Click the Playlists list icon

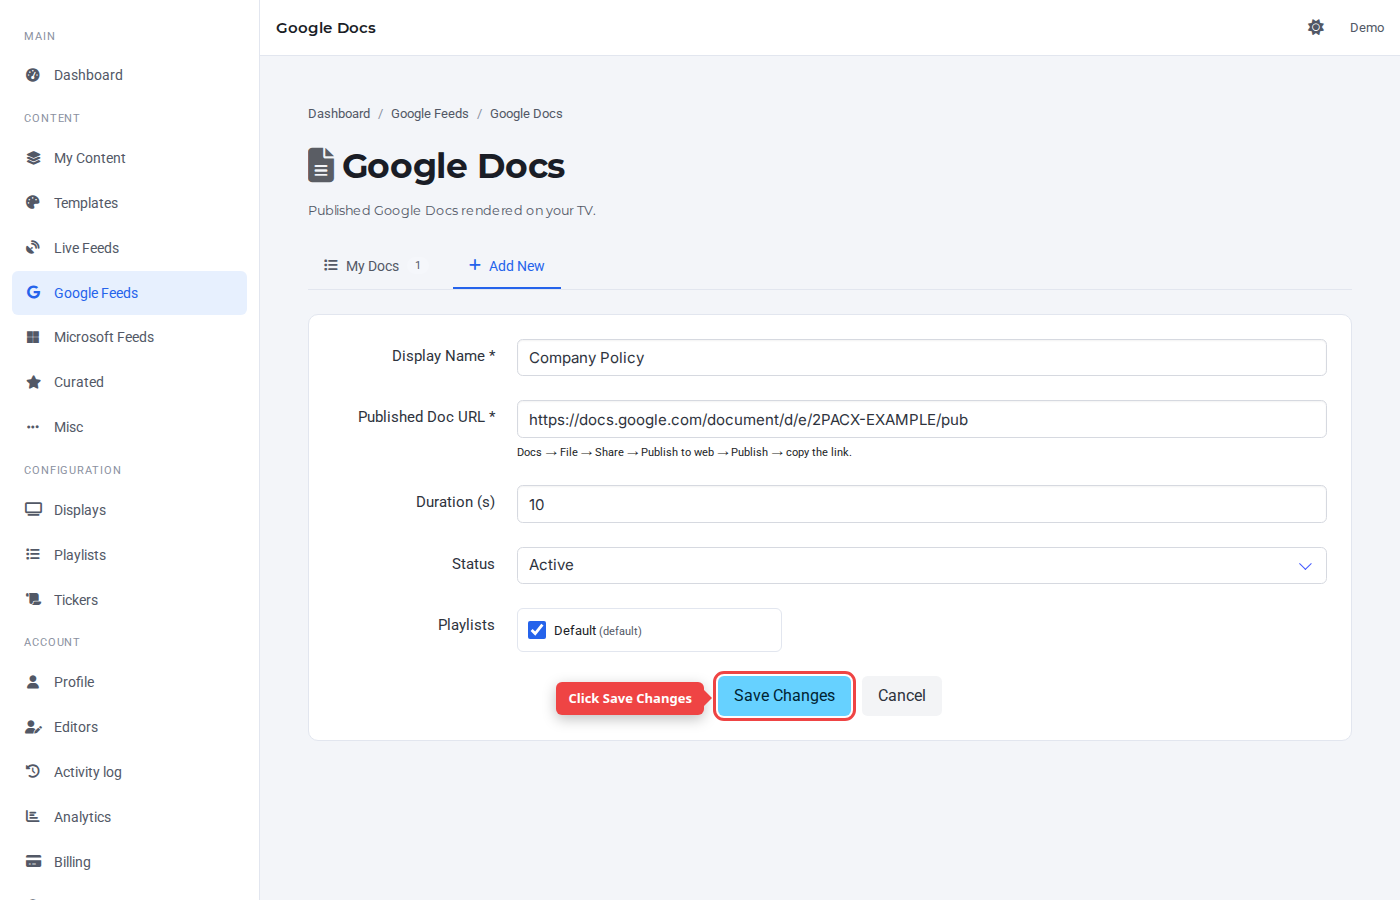[33, 555]
